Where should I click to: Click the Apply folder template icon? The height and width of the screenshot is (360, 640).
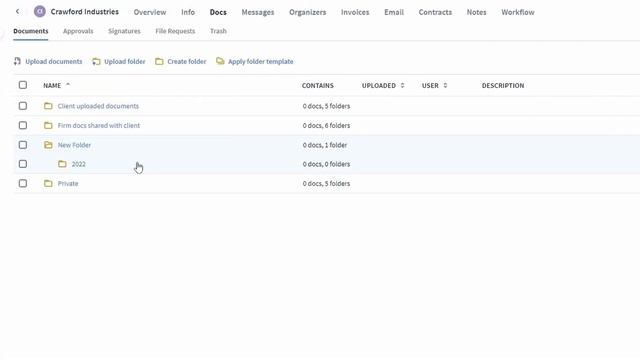[x=220, y=61]
